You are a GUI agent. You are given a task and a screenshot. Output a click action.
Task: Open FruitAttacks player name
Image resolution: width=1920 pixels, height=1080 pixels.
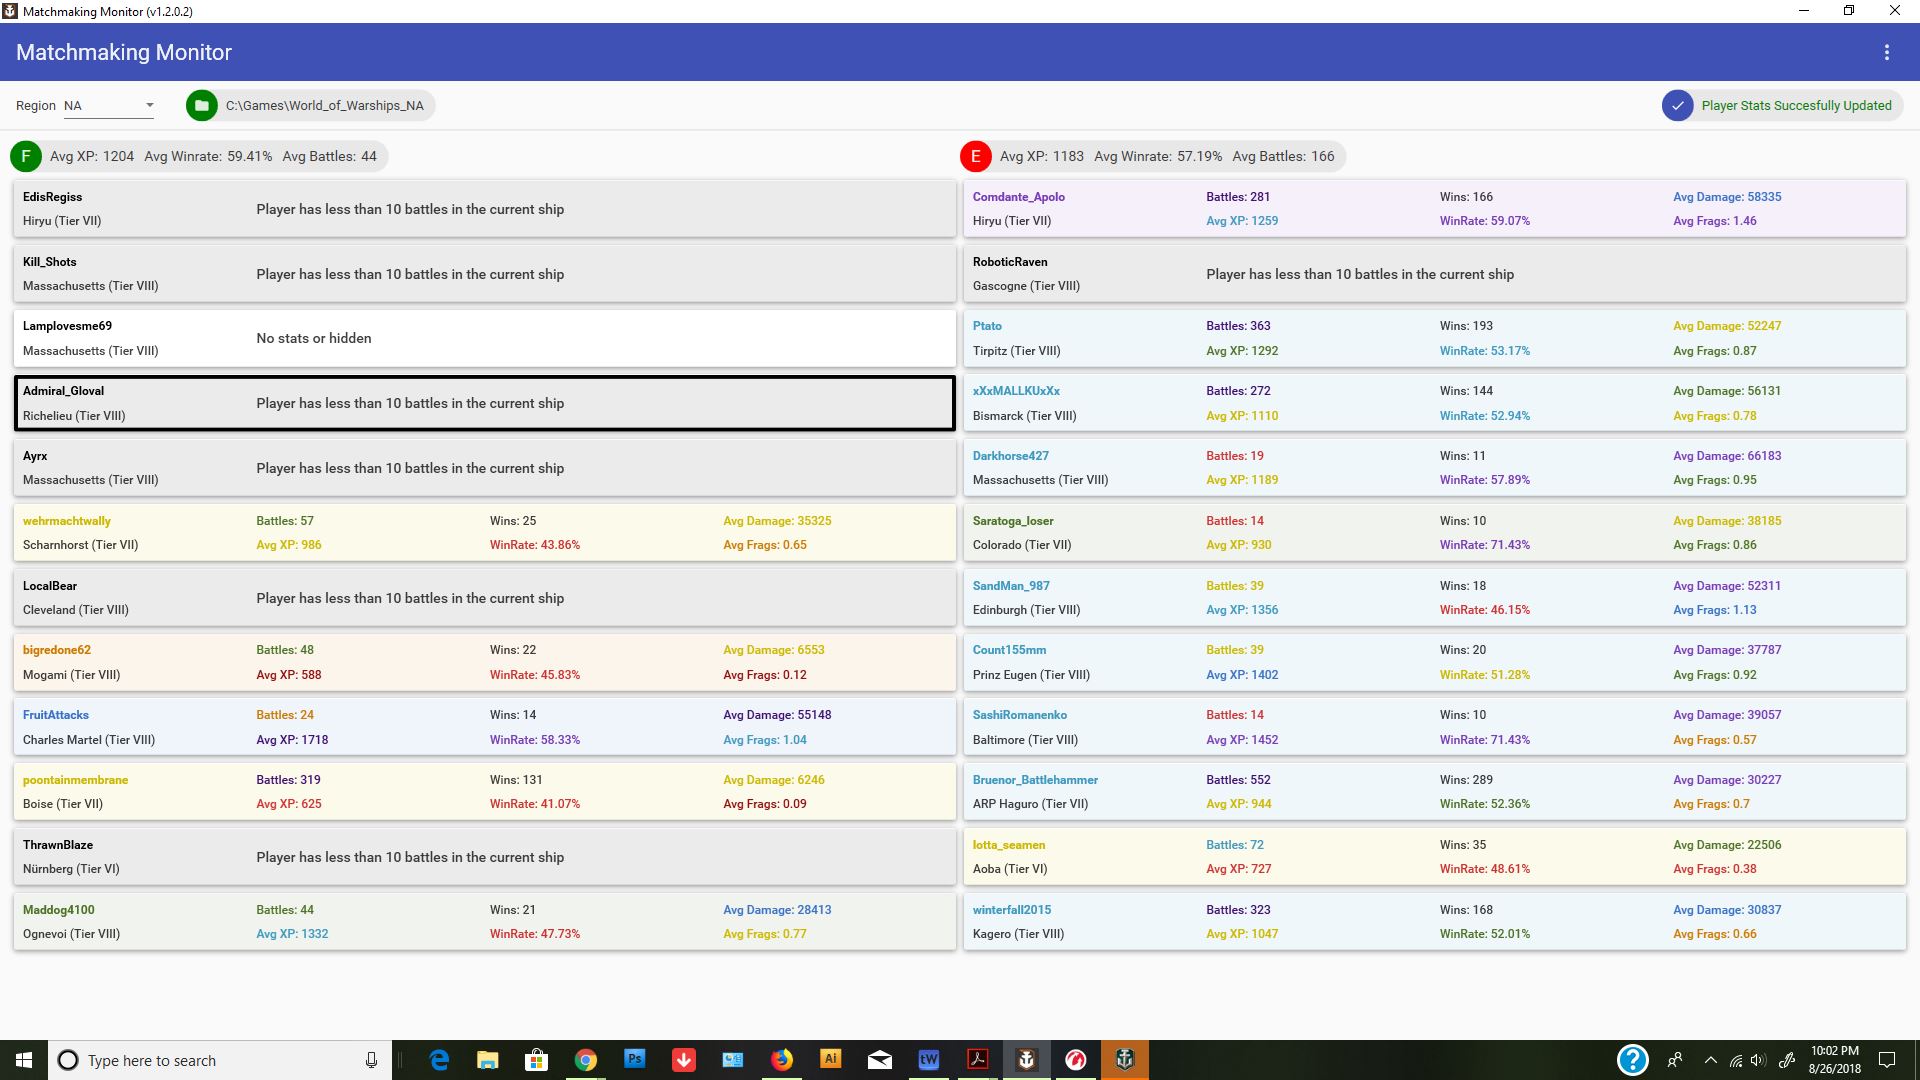click(56, 715)
